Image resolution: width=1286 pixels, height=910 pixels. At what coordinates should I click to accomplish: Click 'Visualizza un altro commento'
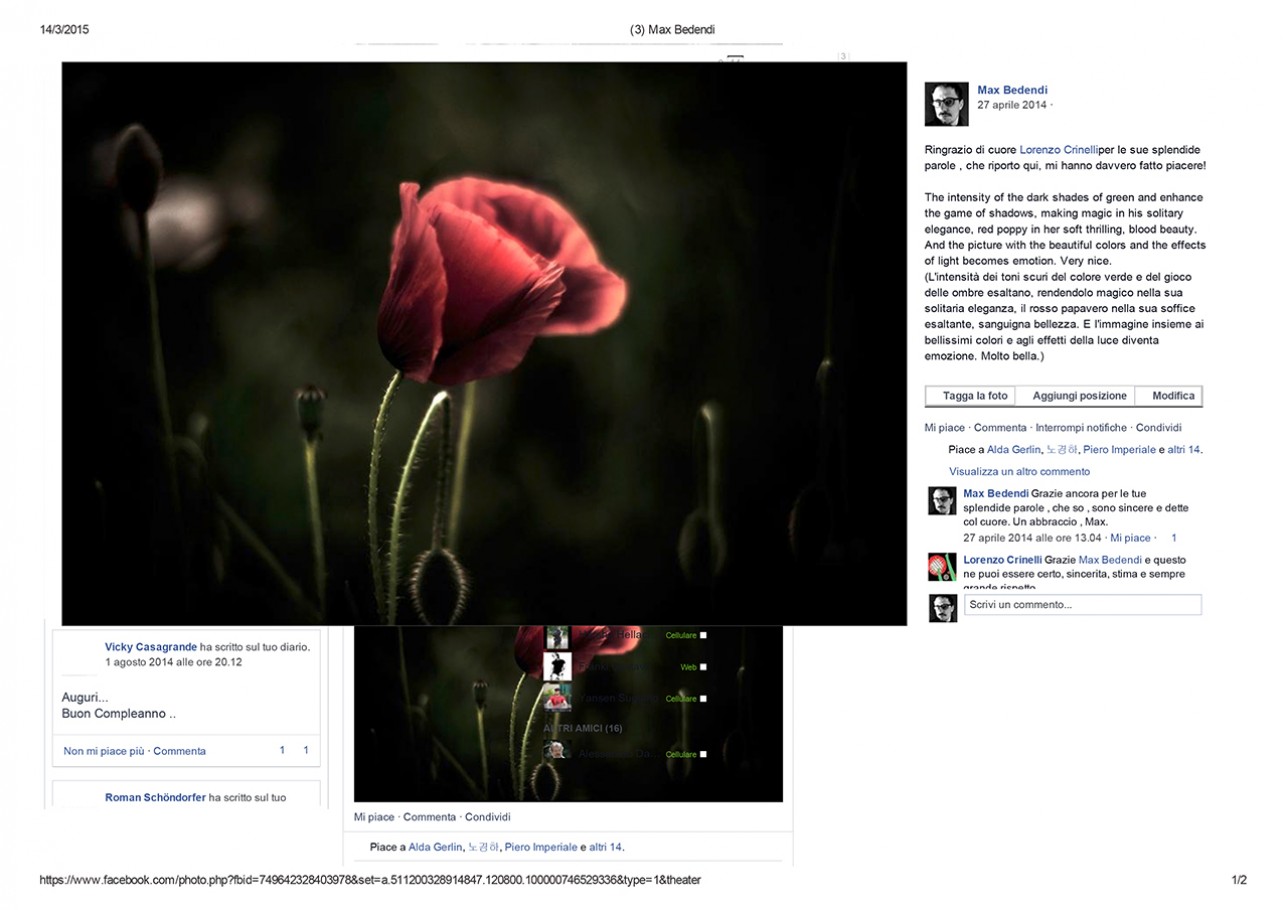click(x=1019, y=471)
